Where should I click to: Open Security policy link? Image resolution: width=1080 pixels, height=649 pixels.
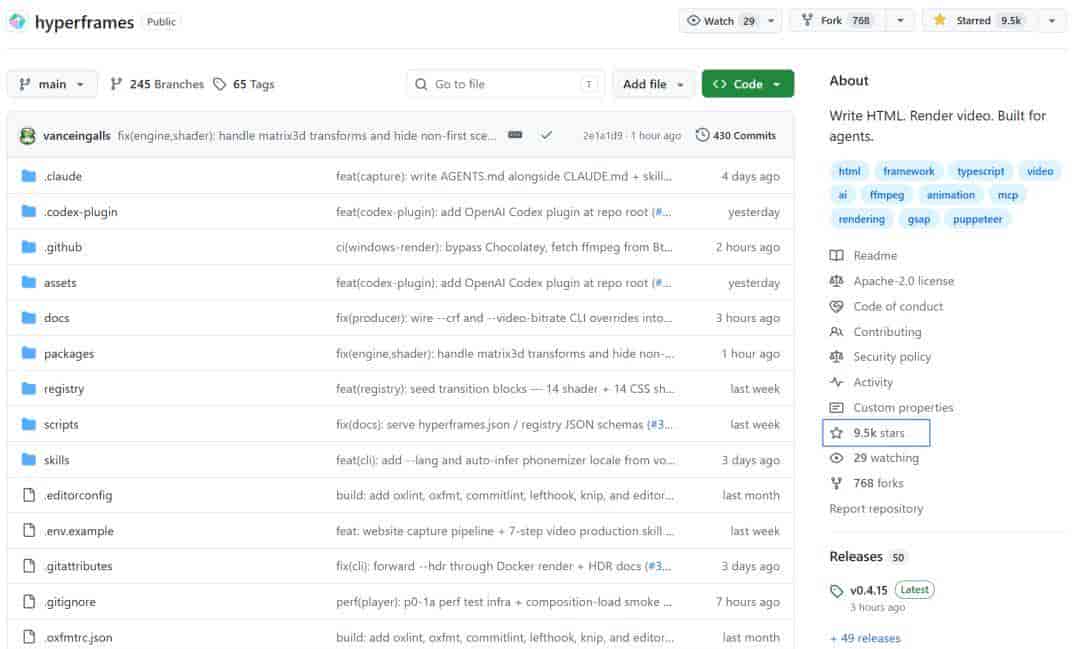tap(892, 357)
